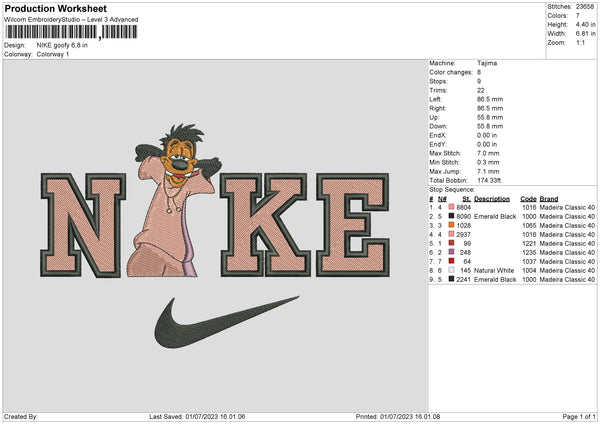Click the "Created By:" footer label
The width and height of the screenshot is (600, 424).
pyautogui.click(x=21, y=416)
